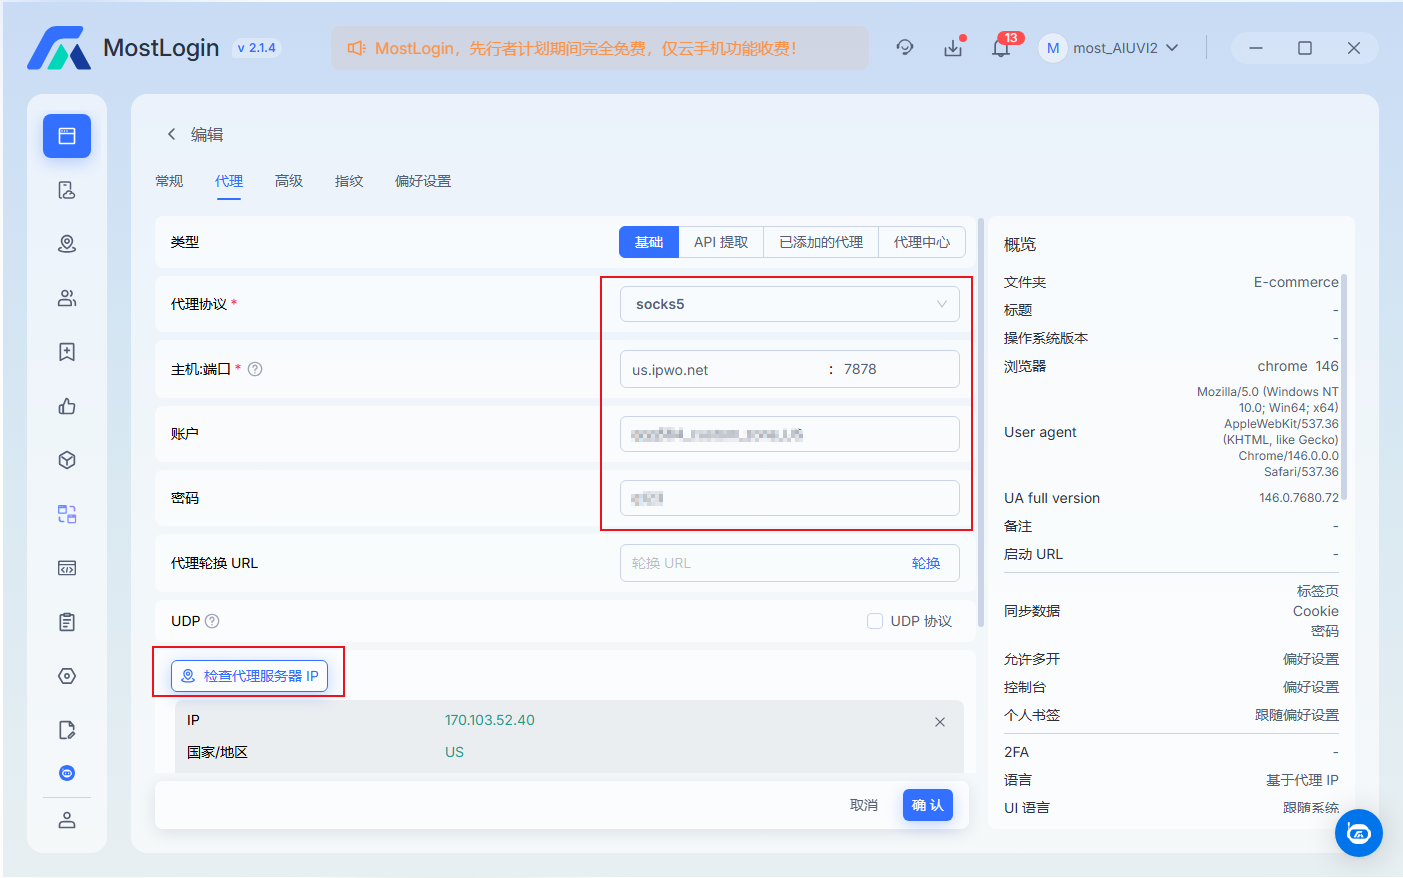Click the 基于代理 IP language value
The width and height of the screenshot is (1403, 878).
point(1302,780)
